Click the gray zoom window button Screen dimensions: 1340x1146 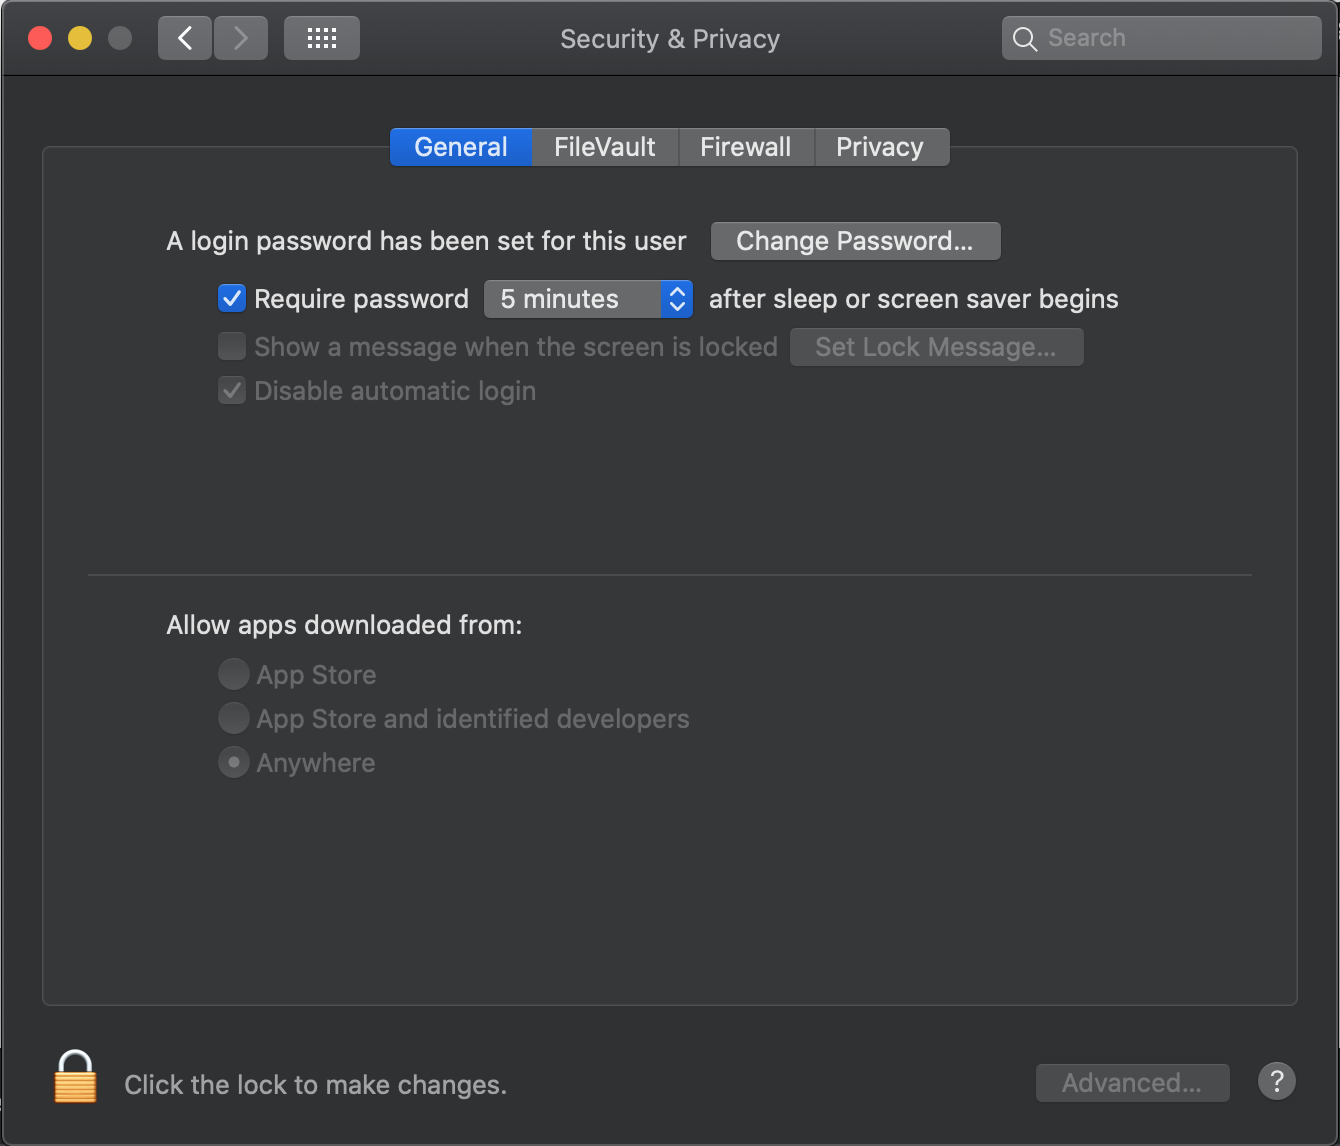120,38
